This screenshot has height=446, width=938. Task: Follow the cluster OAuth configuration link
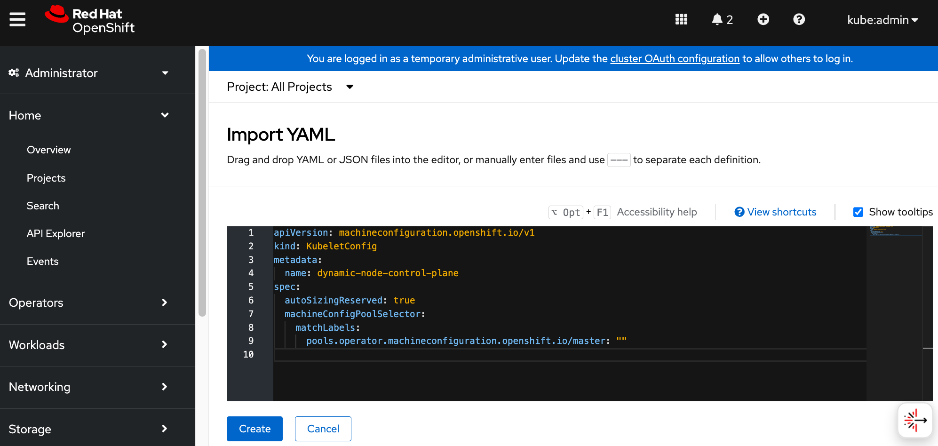pos(675,59)
